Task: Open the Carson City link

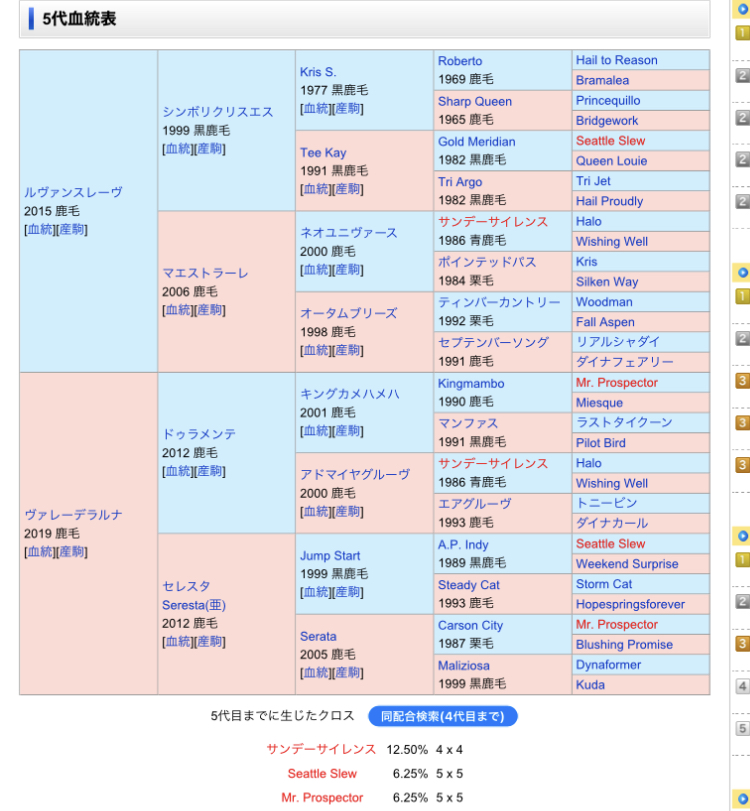Action: tap(470, 625)
